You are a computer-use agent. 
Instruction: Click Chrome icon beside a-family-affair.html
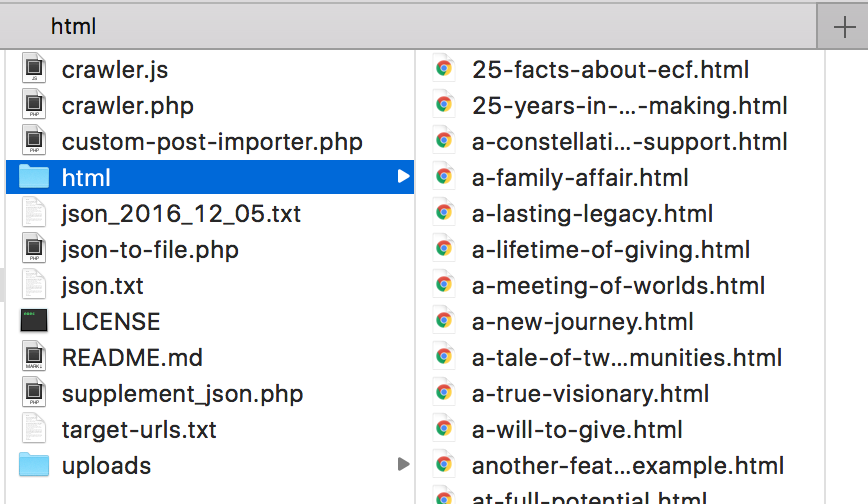443,176
